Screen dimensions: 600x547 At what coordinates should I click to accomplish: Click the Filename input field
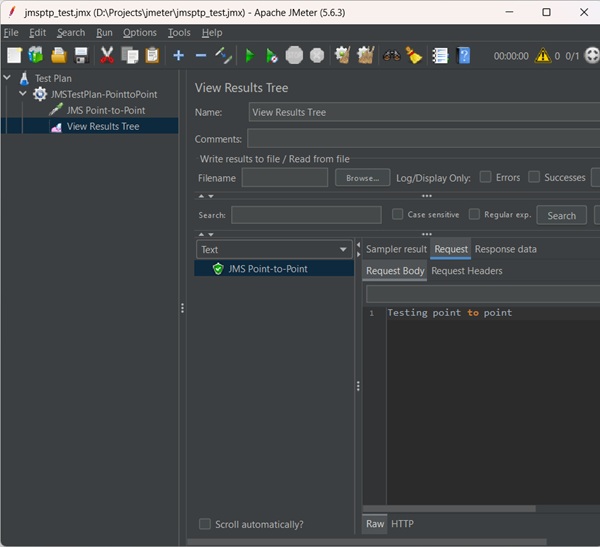pos(285,178)
